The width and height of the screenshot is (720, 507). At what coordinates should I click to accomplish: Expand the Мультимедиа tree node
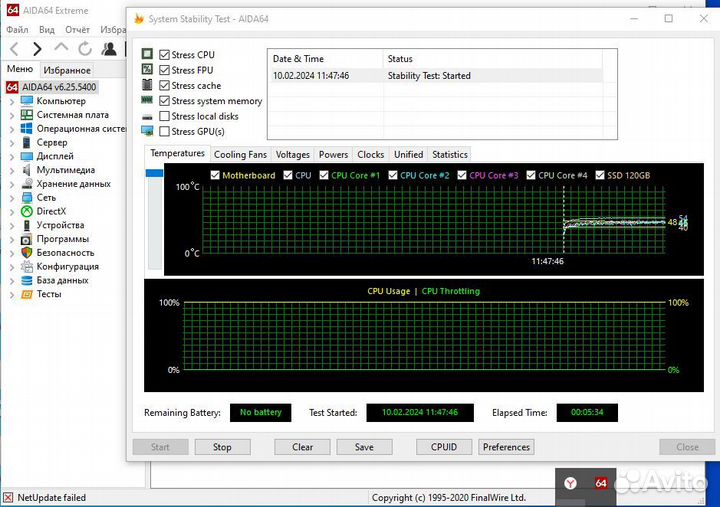tap(12, 170)
